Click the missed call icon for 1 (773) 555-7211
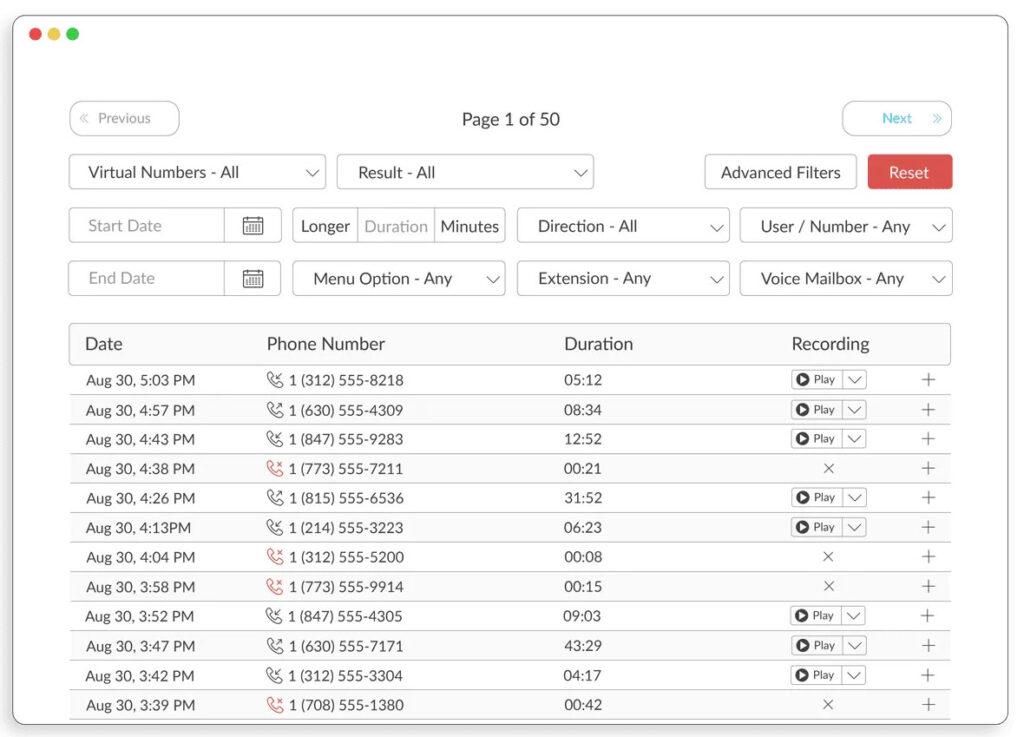 (275, 468)
